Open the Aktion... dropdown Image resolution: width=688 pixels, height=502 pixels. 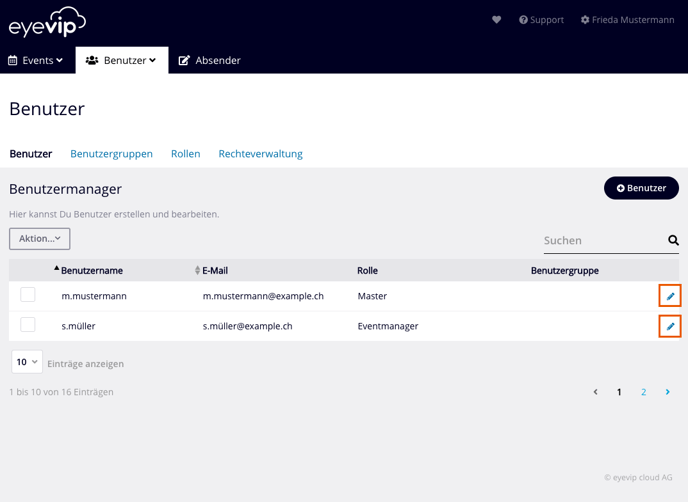click(40, 239)
